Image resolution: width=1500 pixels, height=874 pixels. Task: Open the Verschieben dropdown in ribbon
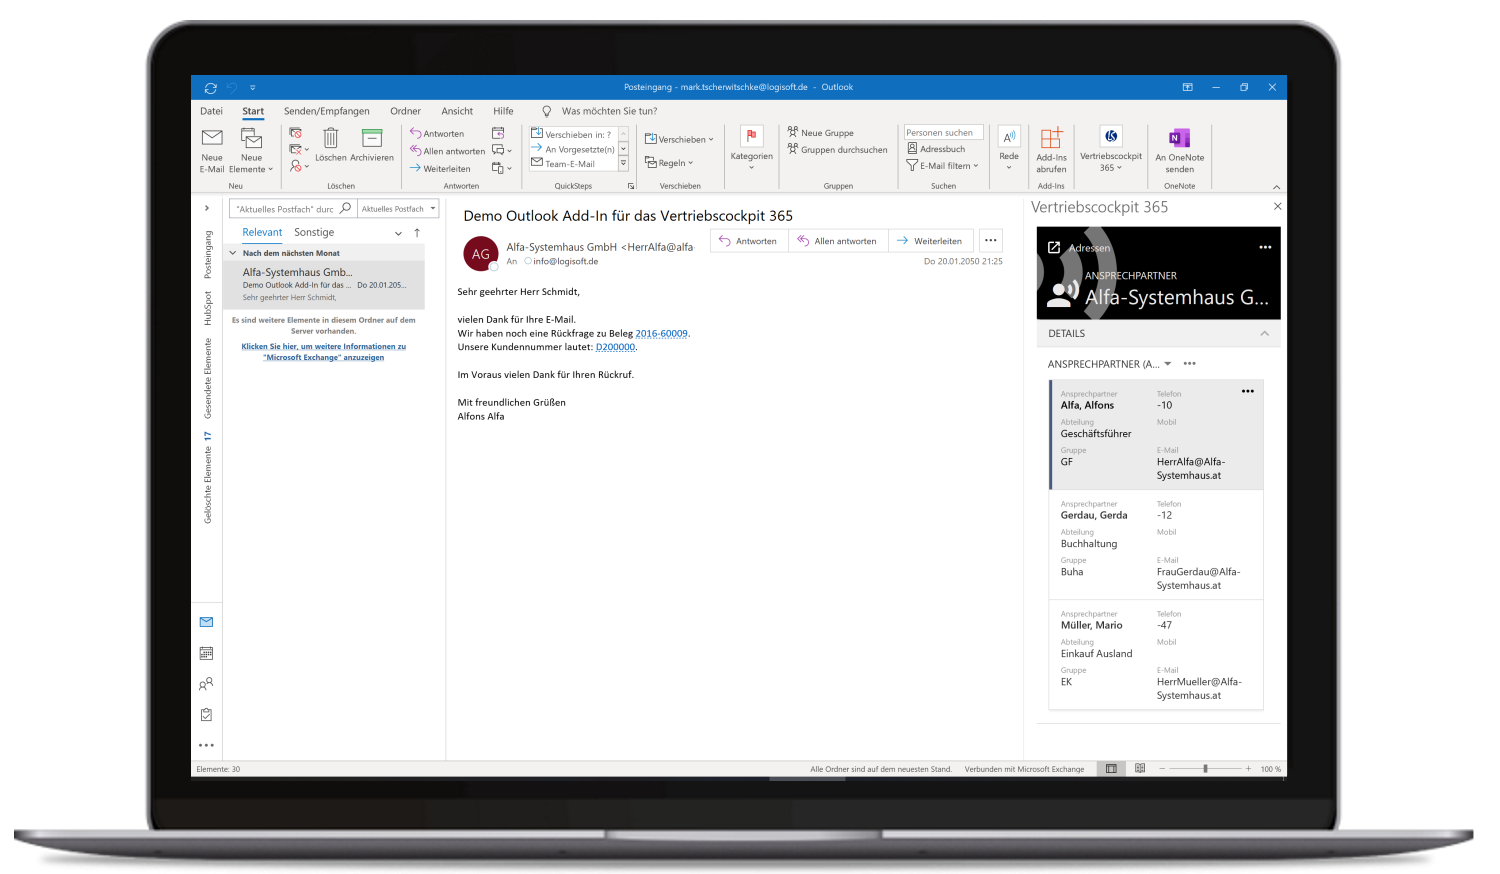679,139
